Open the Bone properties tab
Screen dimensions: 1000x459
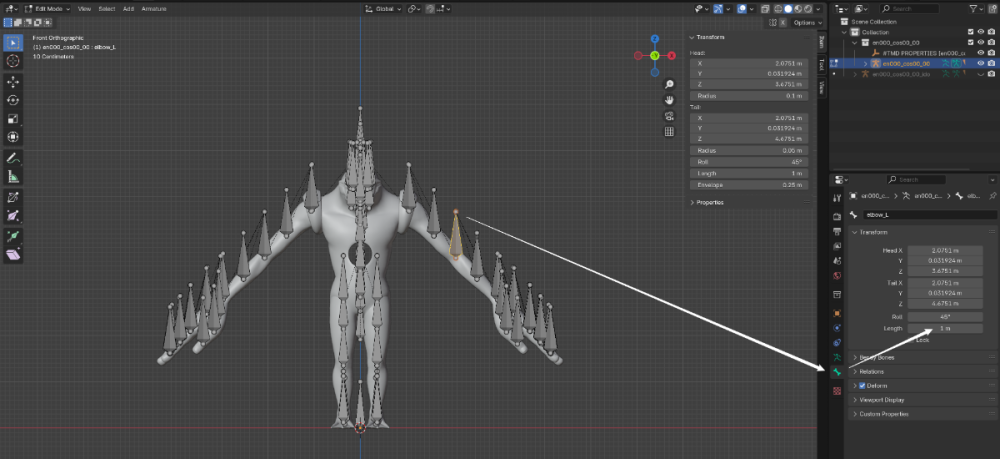(x=837, y=372)
